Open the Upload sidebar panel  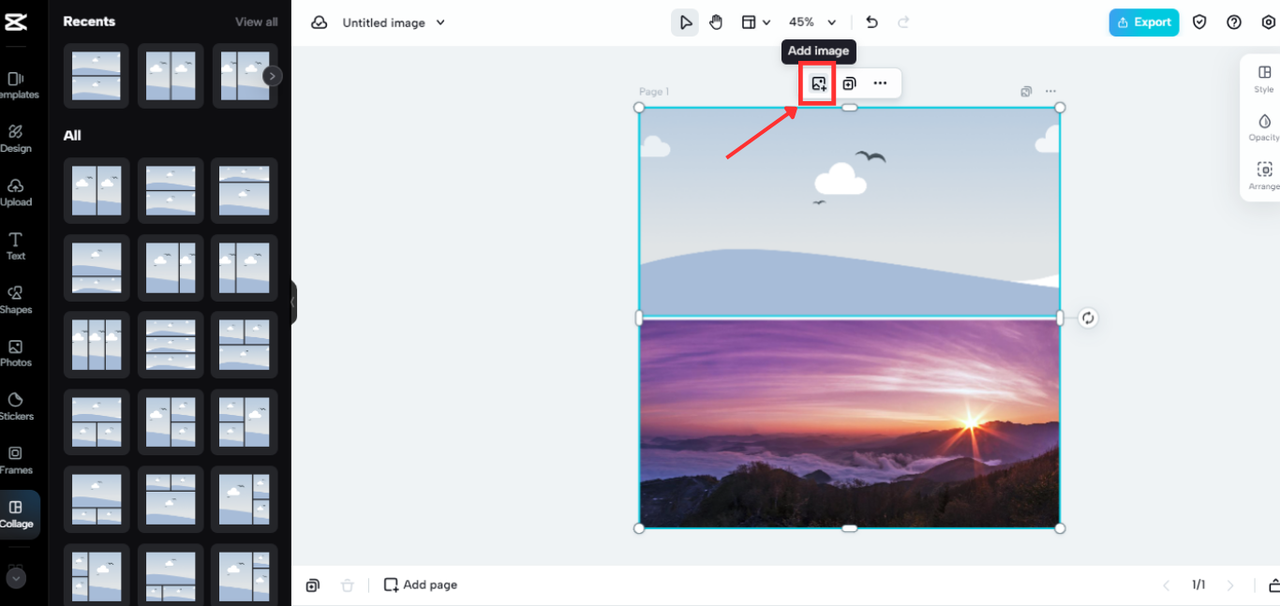click(16, 193)
